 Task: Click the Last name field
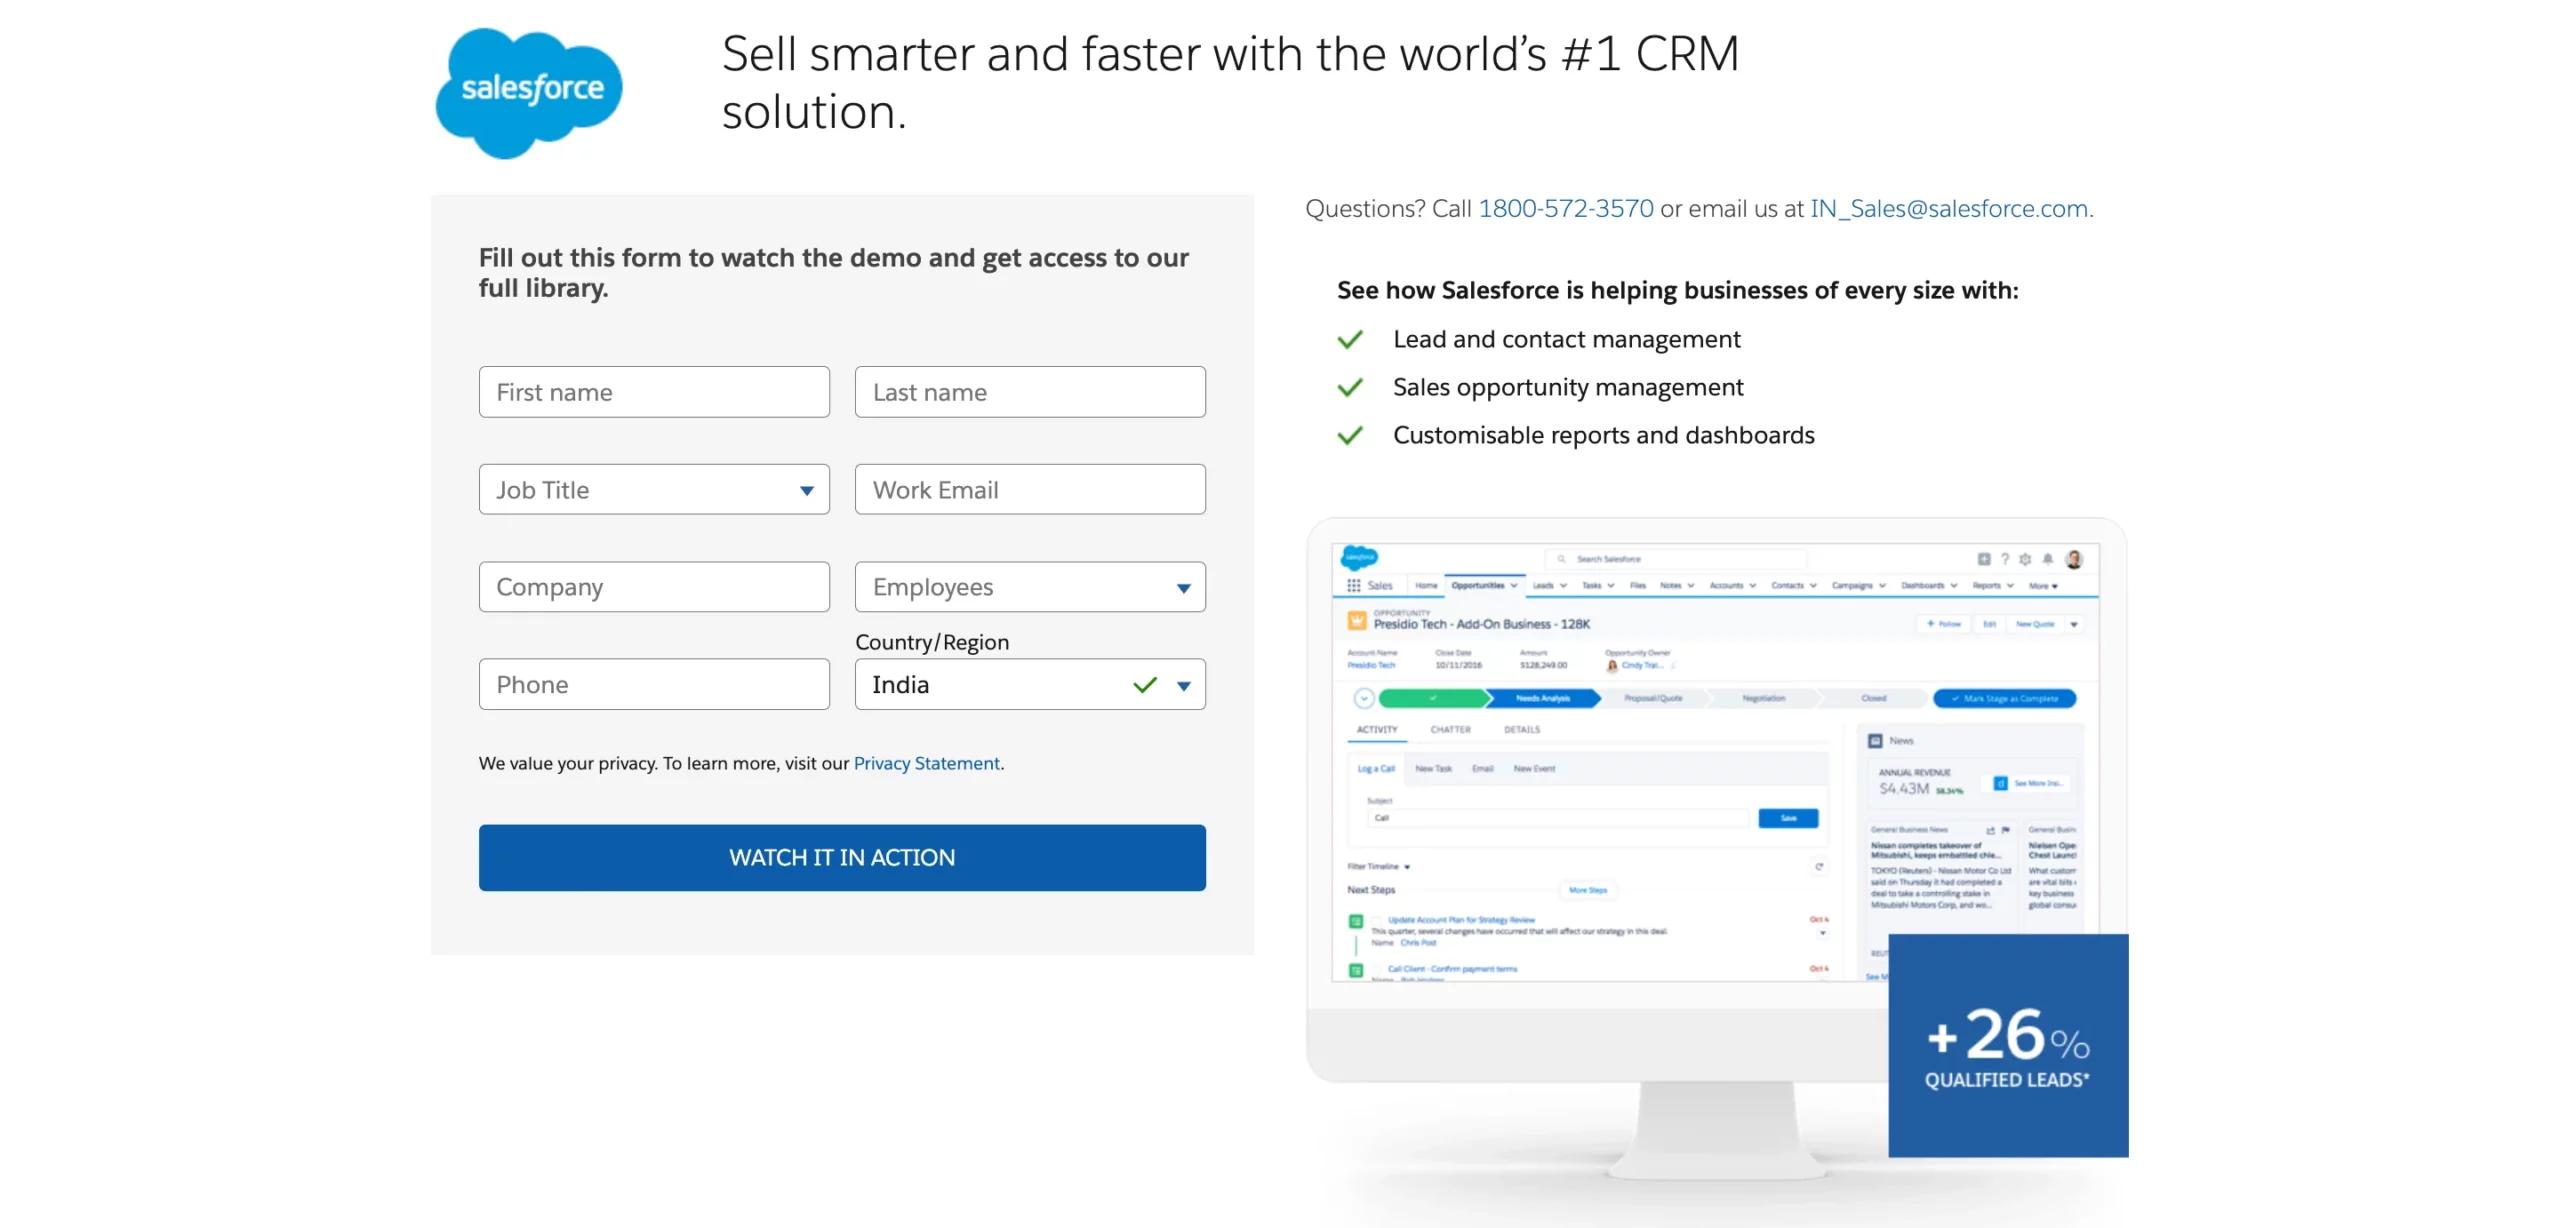[1030, 392]
